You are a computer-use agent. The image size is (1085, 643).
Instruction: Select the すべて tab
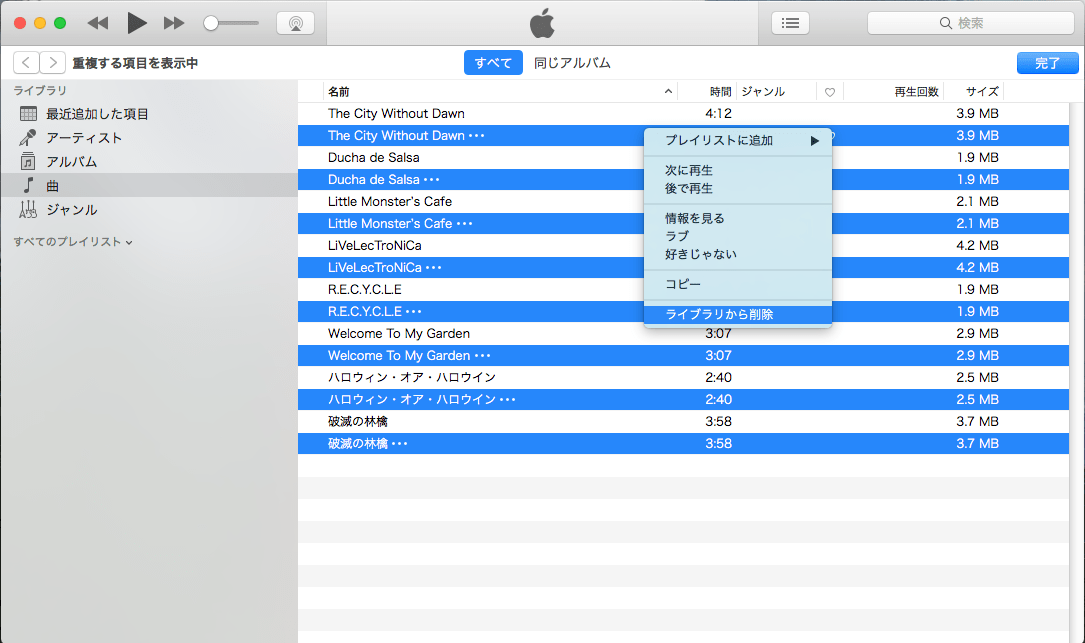pos(493,62)
